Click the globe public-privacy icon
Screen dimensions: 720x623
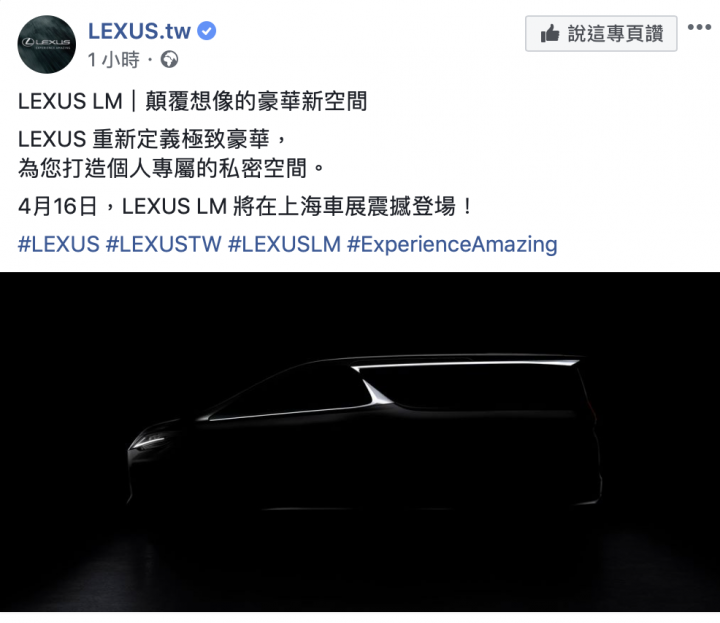point(169,60)
